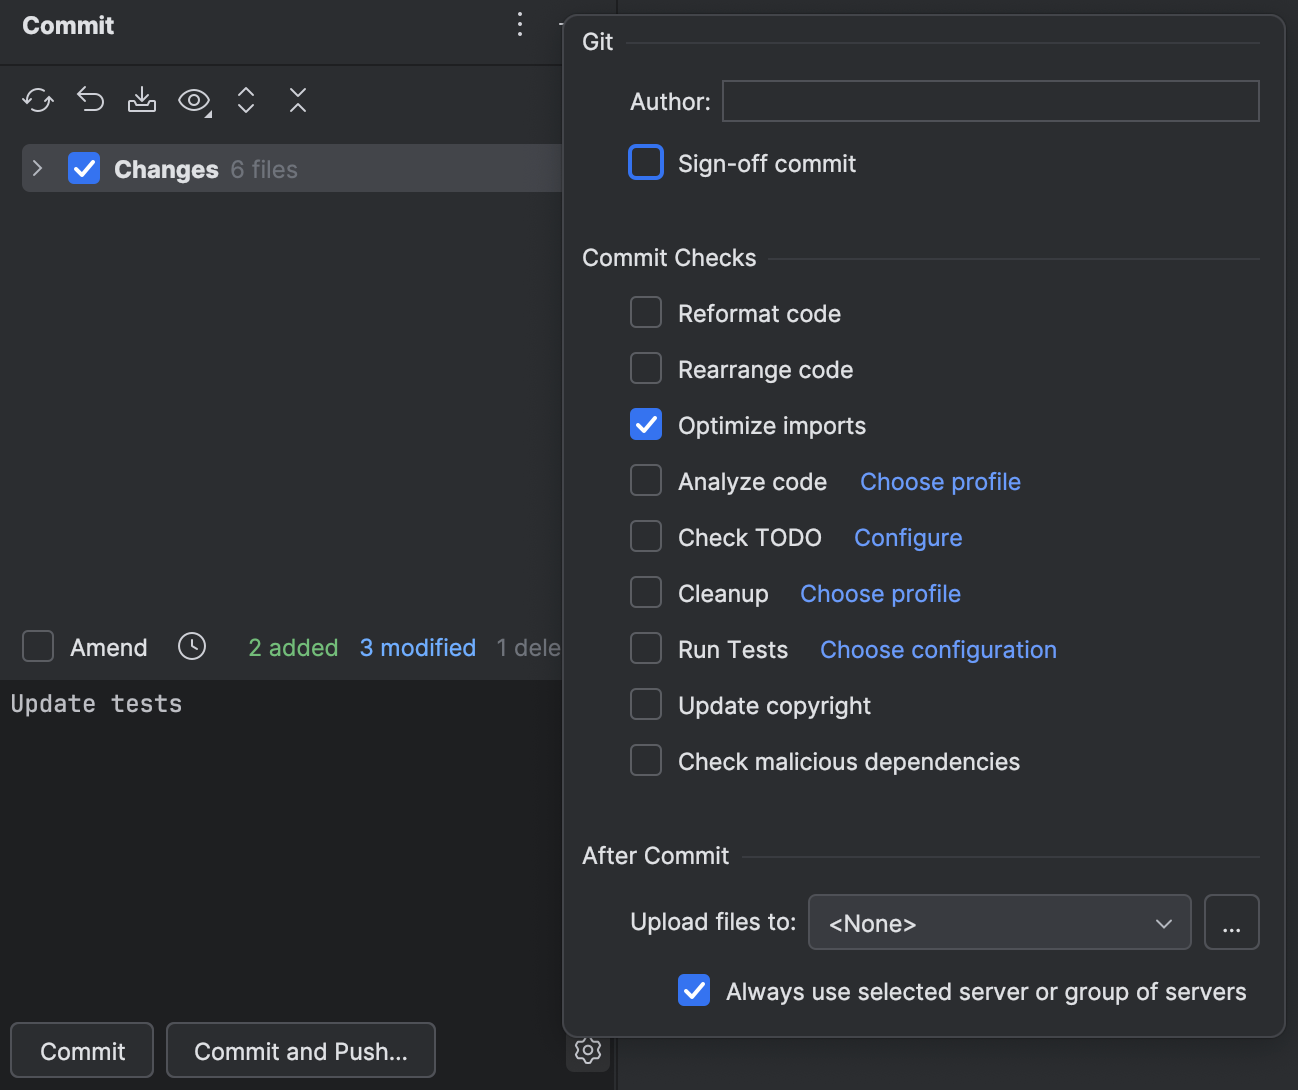Open Configure link next to Check TODO
This screenshot has width=1298, height=1090.
tap(907, 537)
